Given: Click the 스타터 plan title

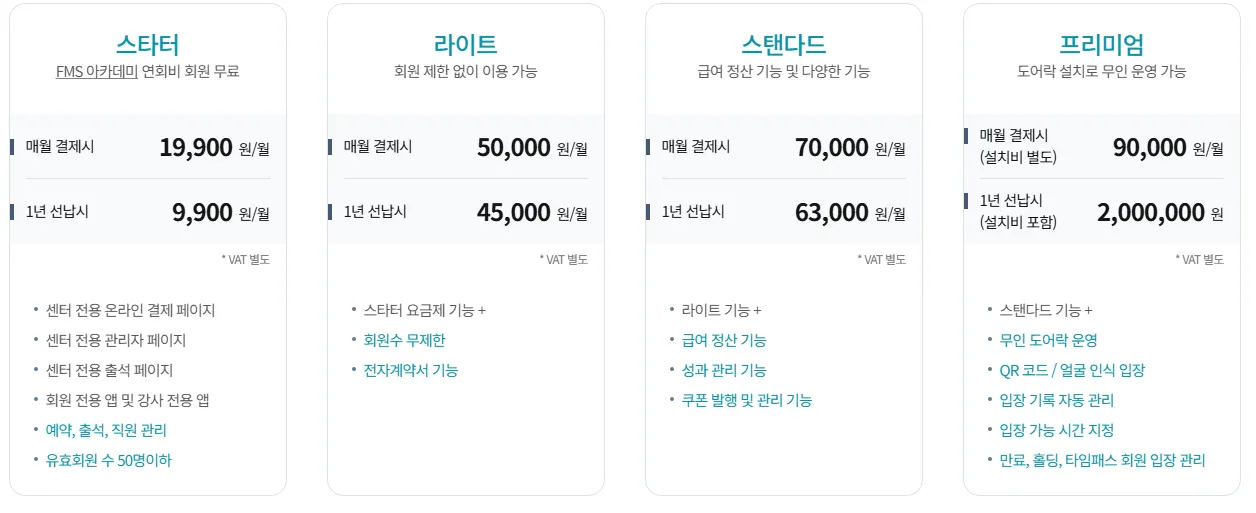Looking at the screenshot, I should pos(148,44).
